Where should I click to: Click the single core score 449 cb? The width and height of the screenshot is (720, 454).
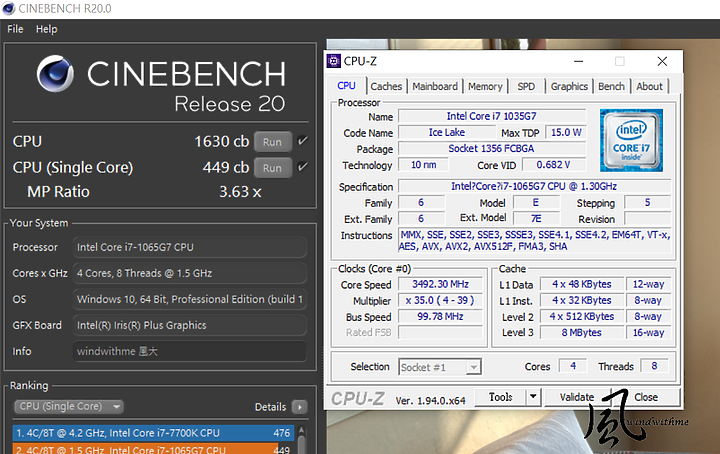point(225,167)
